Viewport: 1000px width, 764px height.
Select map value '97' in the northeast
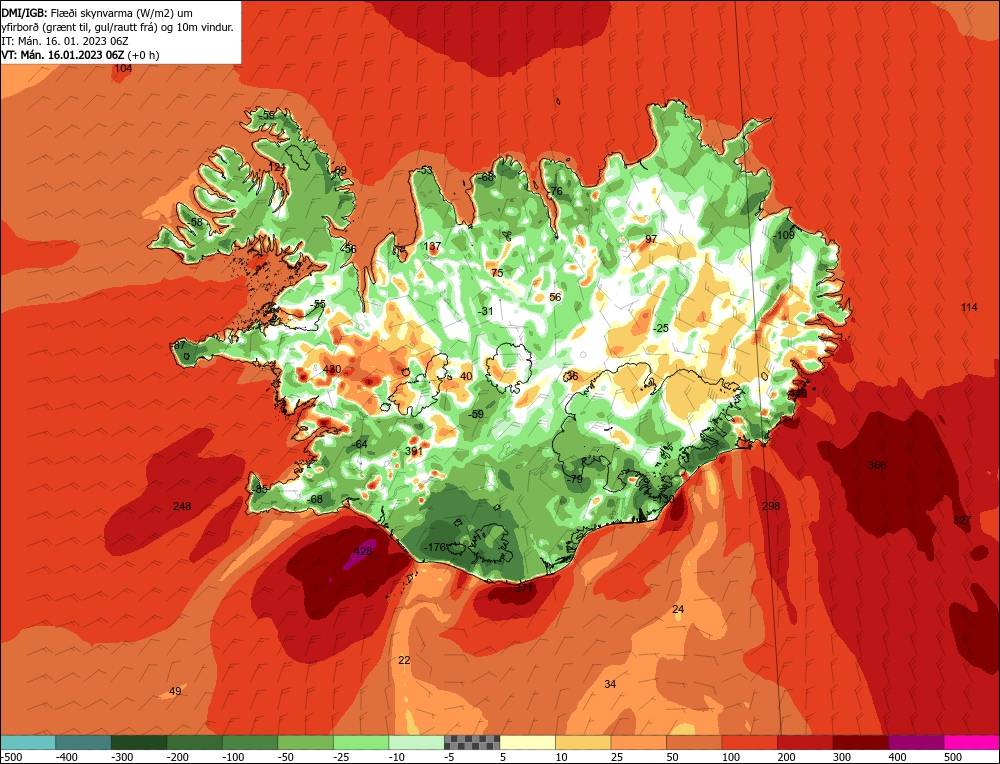pyautogui.click(x=651, y=239)
